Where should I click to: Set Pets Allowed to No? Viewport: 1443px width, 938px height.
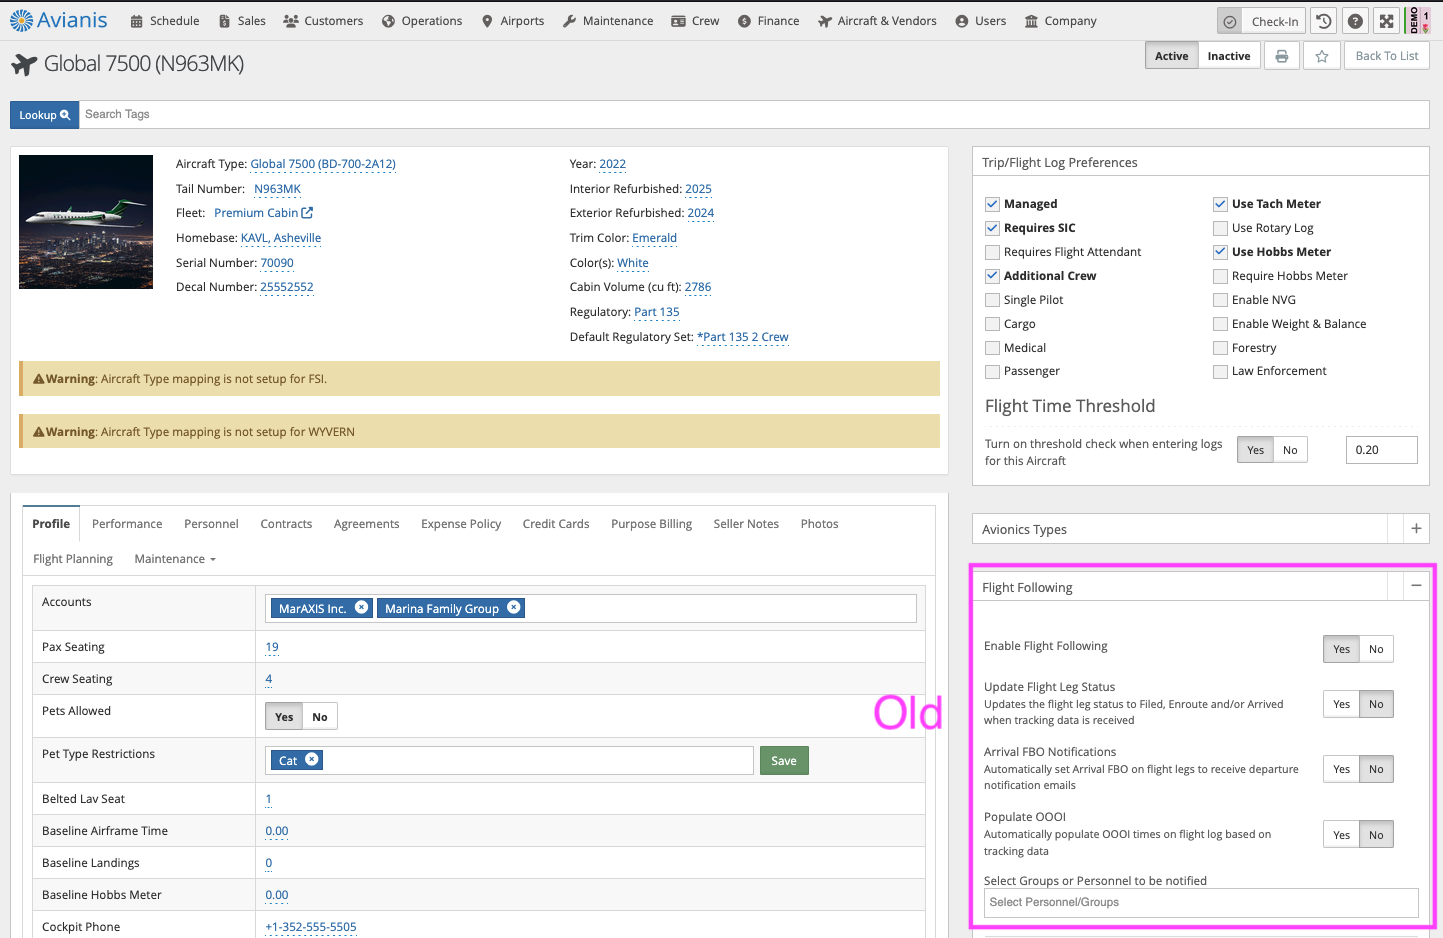pyautogui.click(x=320, y=717)
